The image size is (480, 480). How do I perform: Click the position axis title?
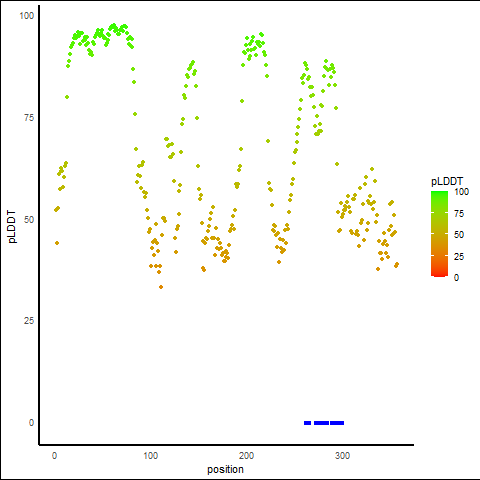tap(225, 469)
